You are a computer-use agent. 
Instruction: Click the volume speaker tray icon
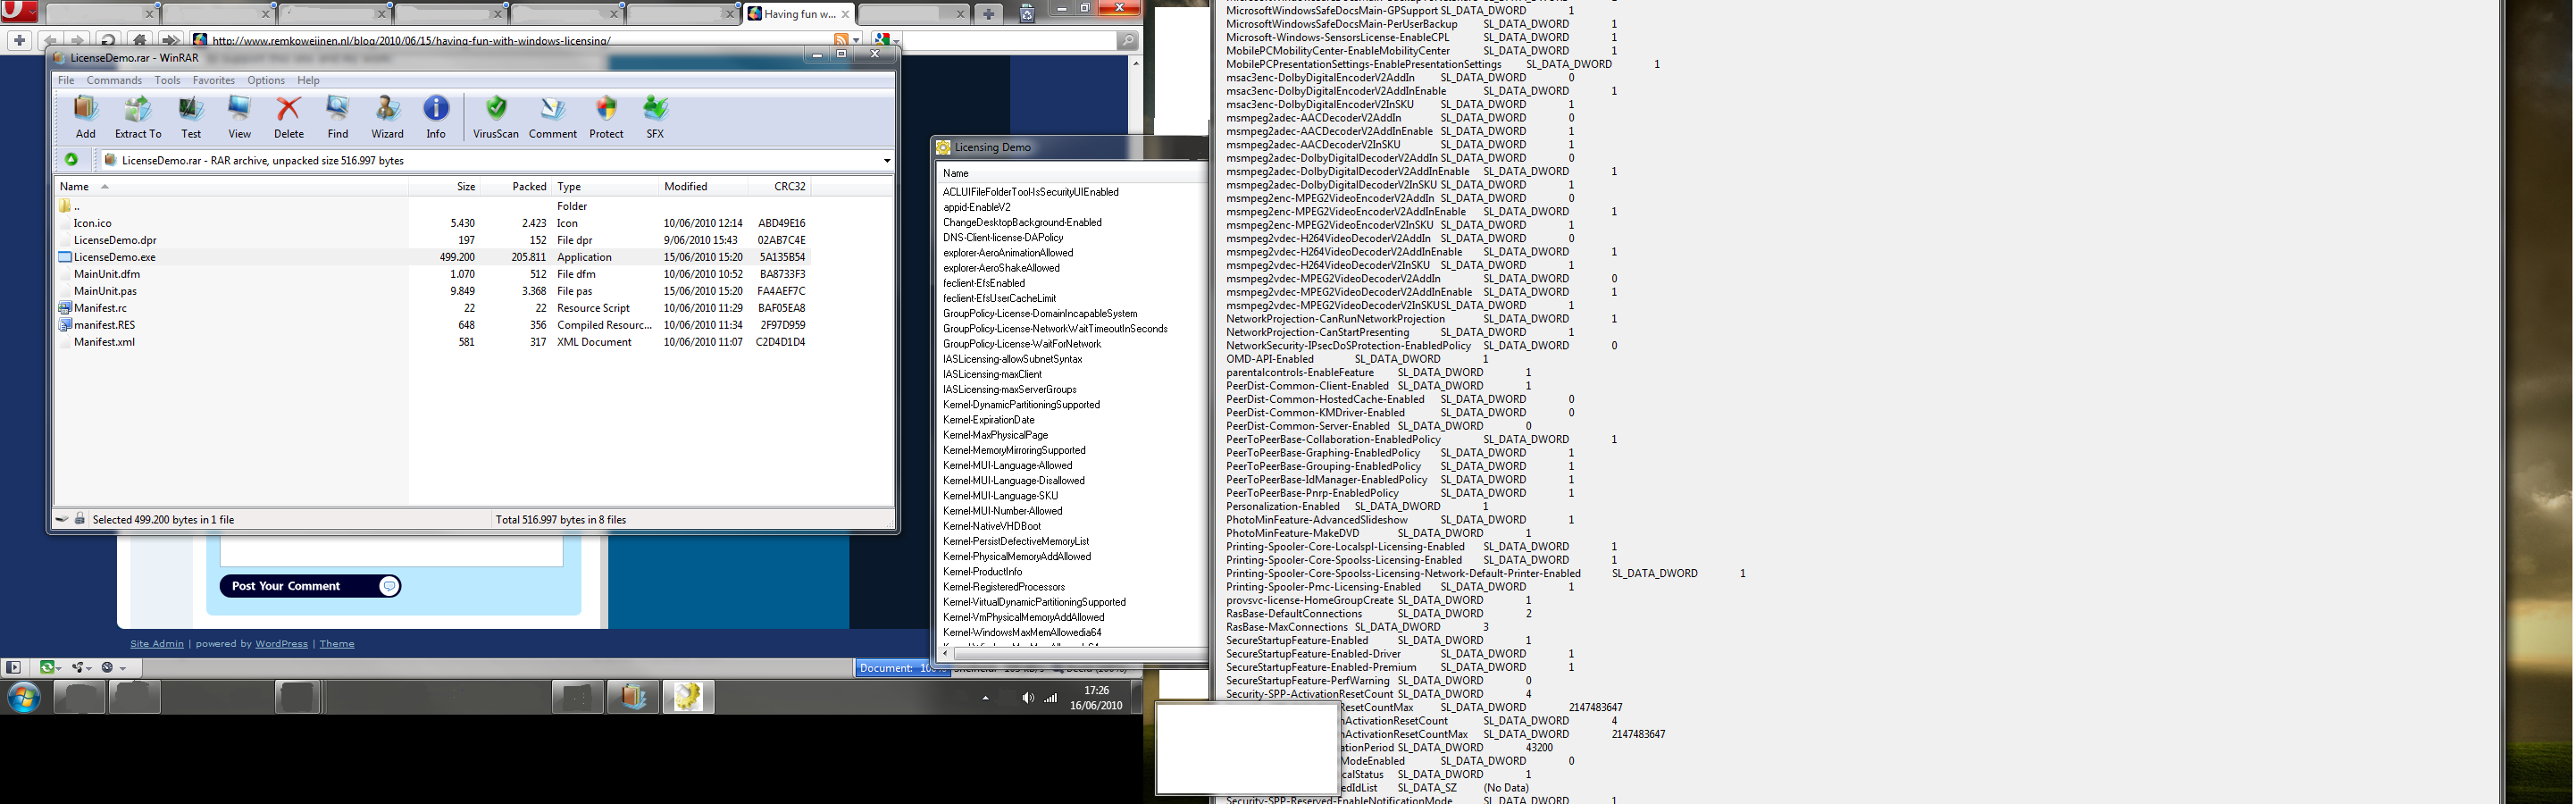click(x=1027, y=698)
